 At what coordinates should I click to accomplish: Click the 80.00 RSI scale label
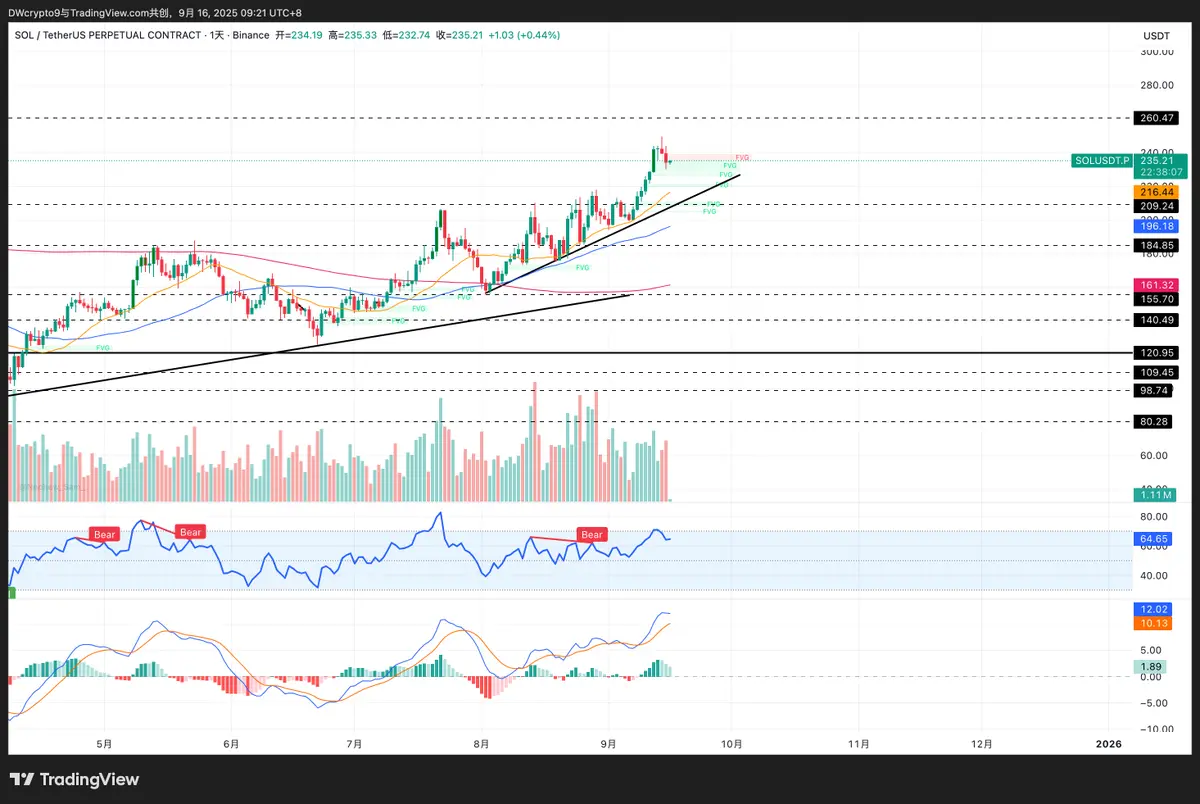click(x=1154, y=517)
